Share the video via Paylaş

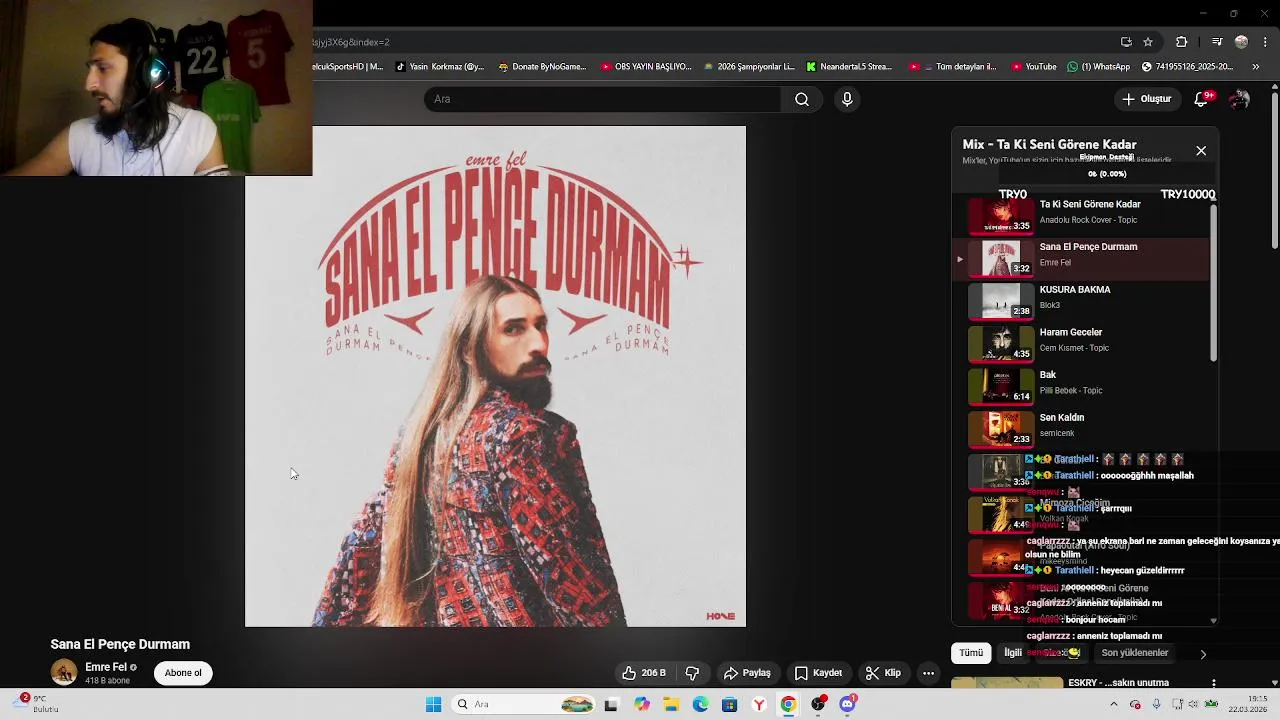pyautogui.click(x=747, y=673)
